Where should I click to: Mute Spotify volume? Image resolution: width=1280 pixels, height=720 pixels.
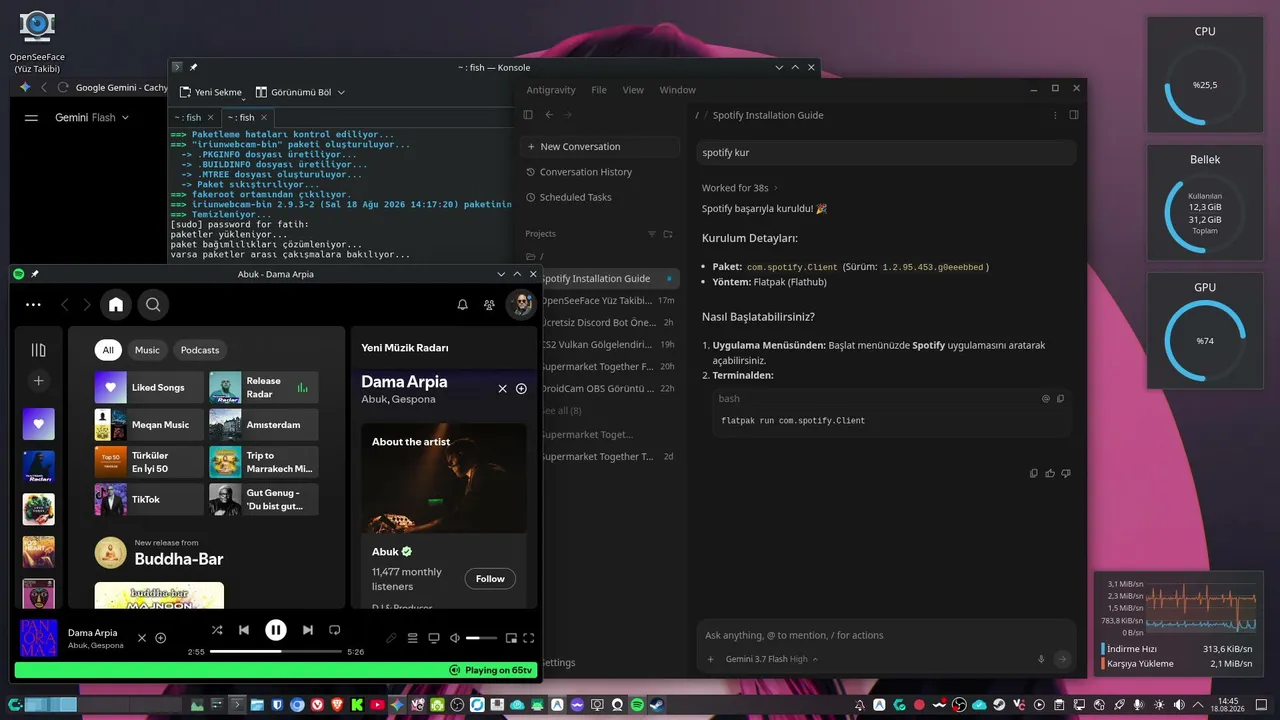click(x=455, y=638)
